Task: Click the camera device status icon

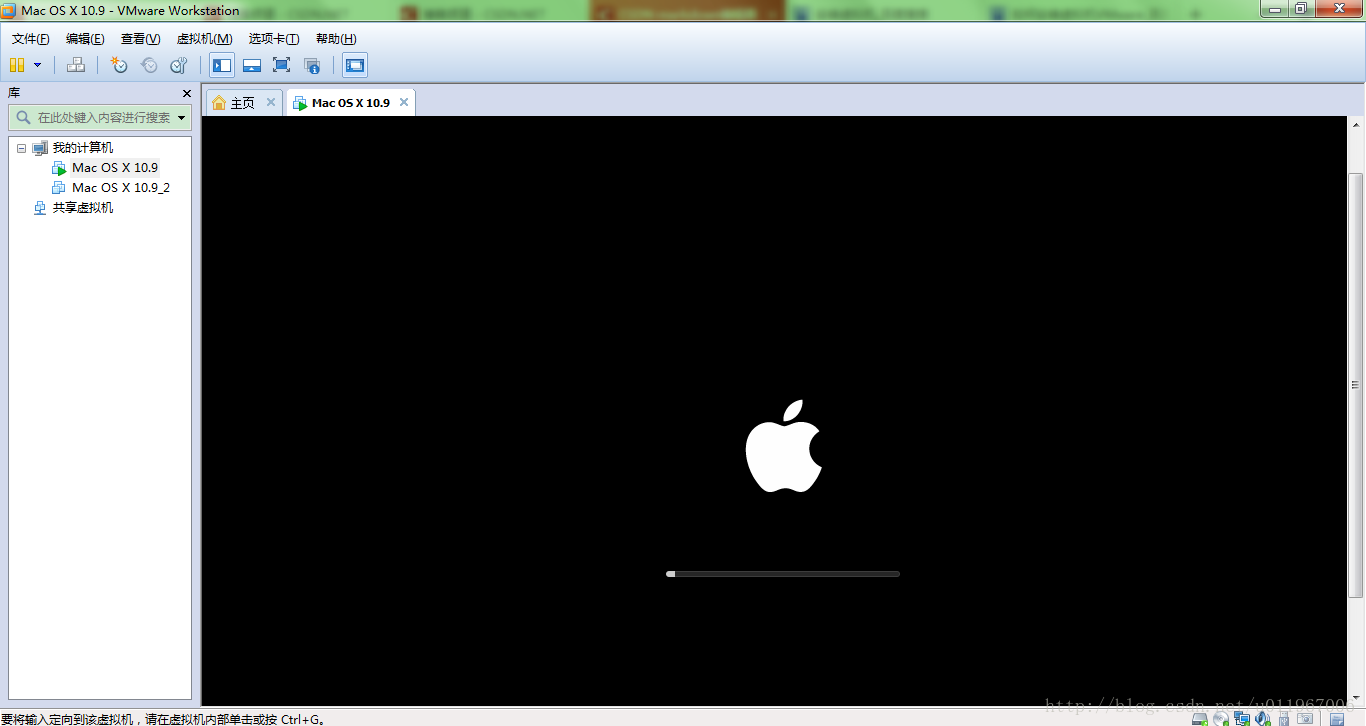Action: 1305,718
